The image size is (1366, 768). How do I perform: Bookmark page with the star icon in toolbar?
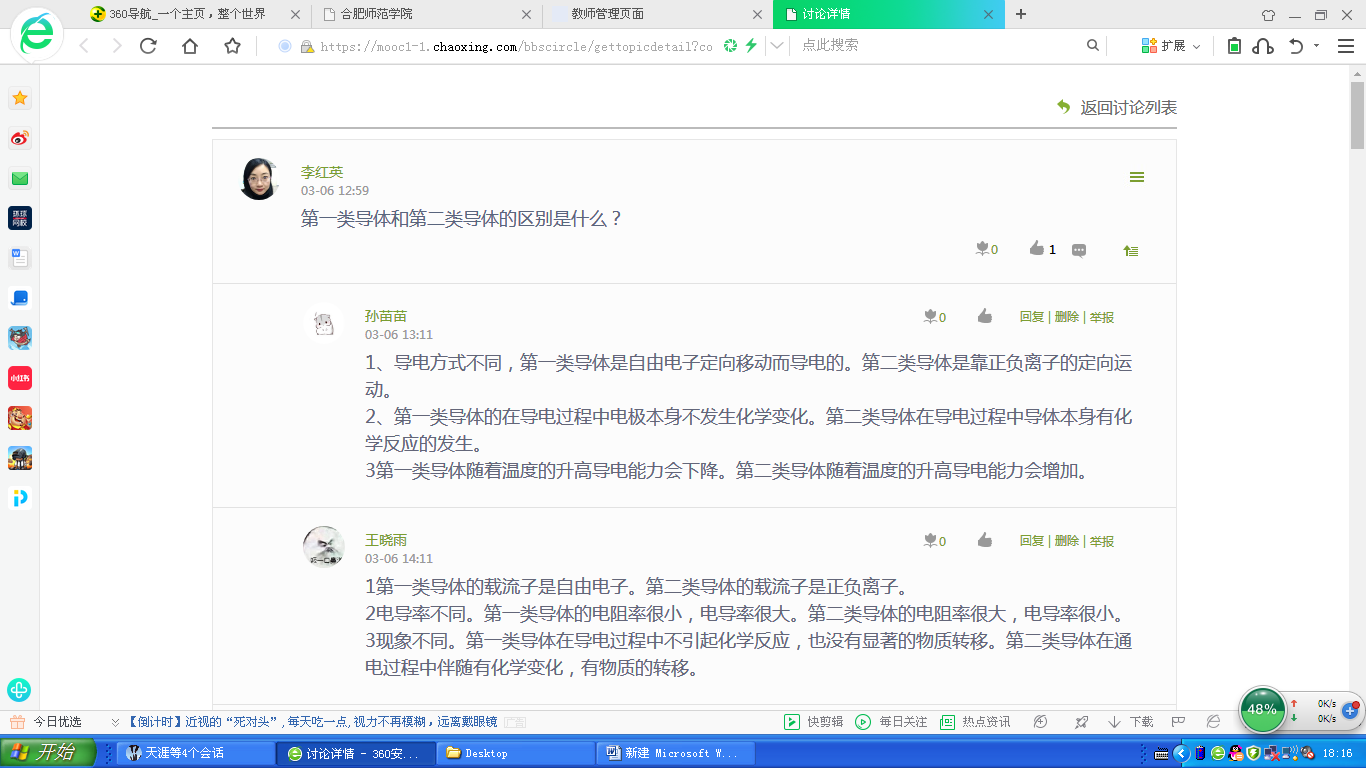[x=232, y=46]
